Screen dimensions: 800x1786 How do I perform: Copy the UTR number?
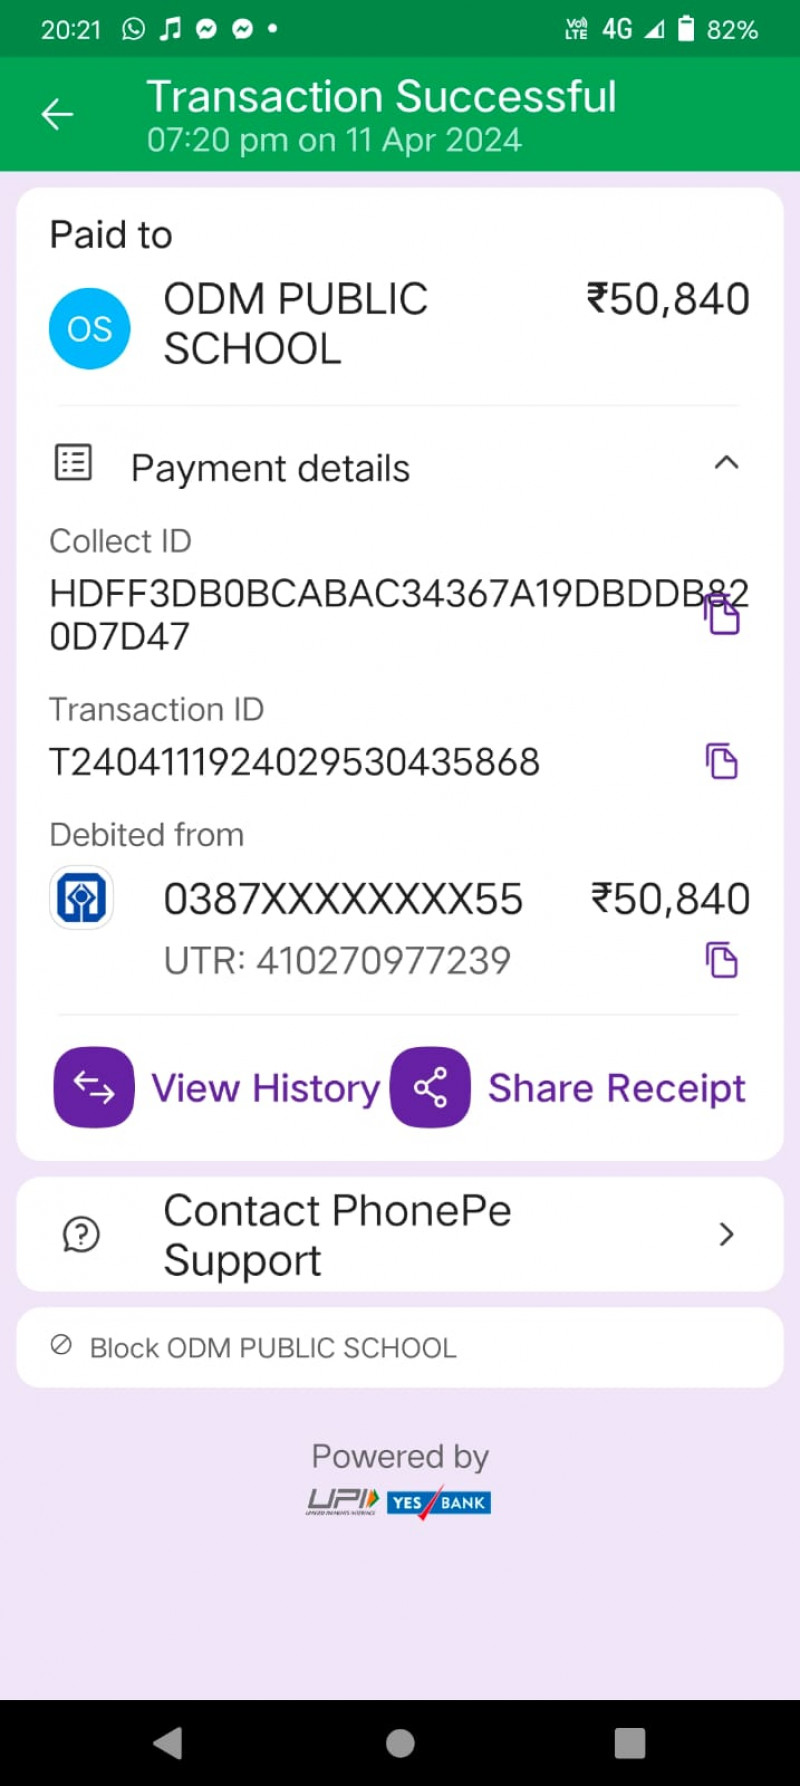[721, 960]
